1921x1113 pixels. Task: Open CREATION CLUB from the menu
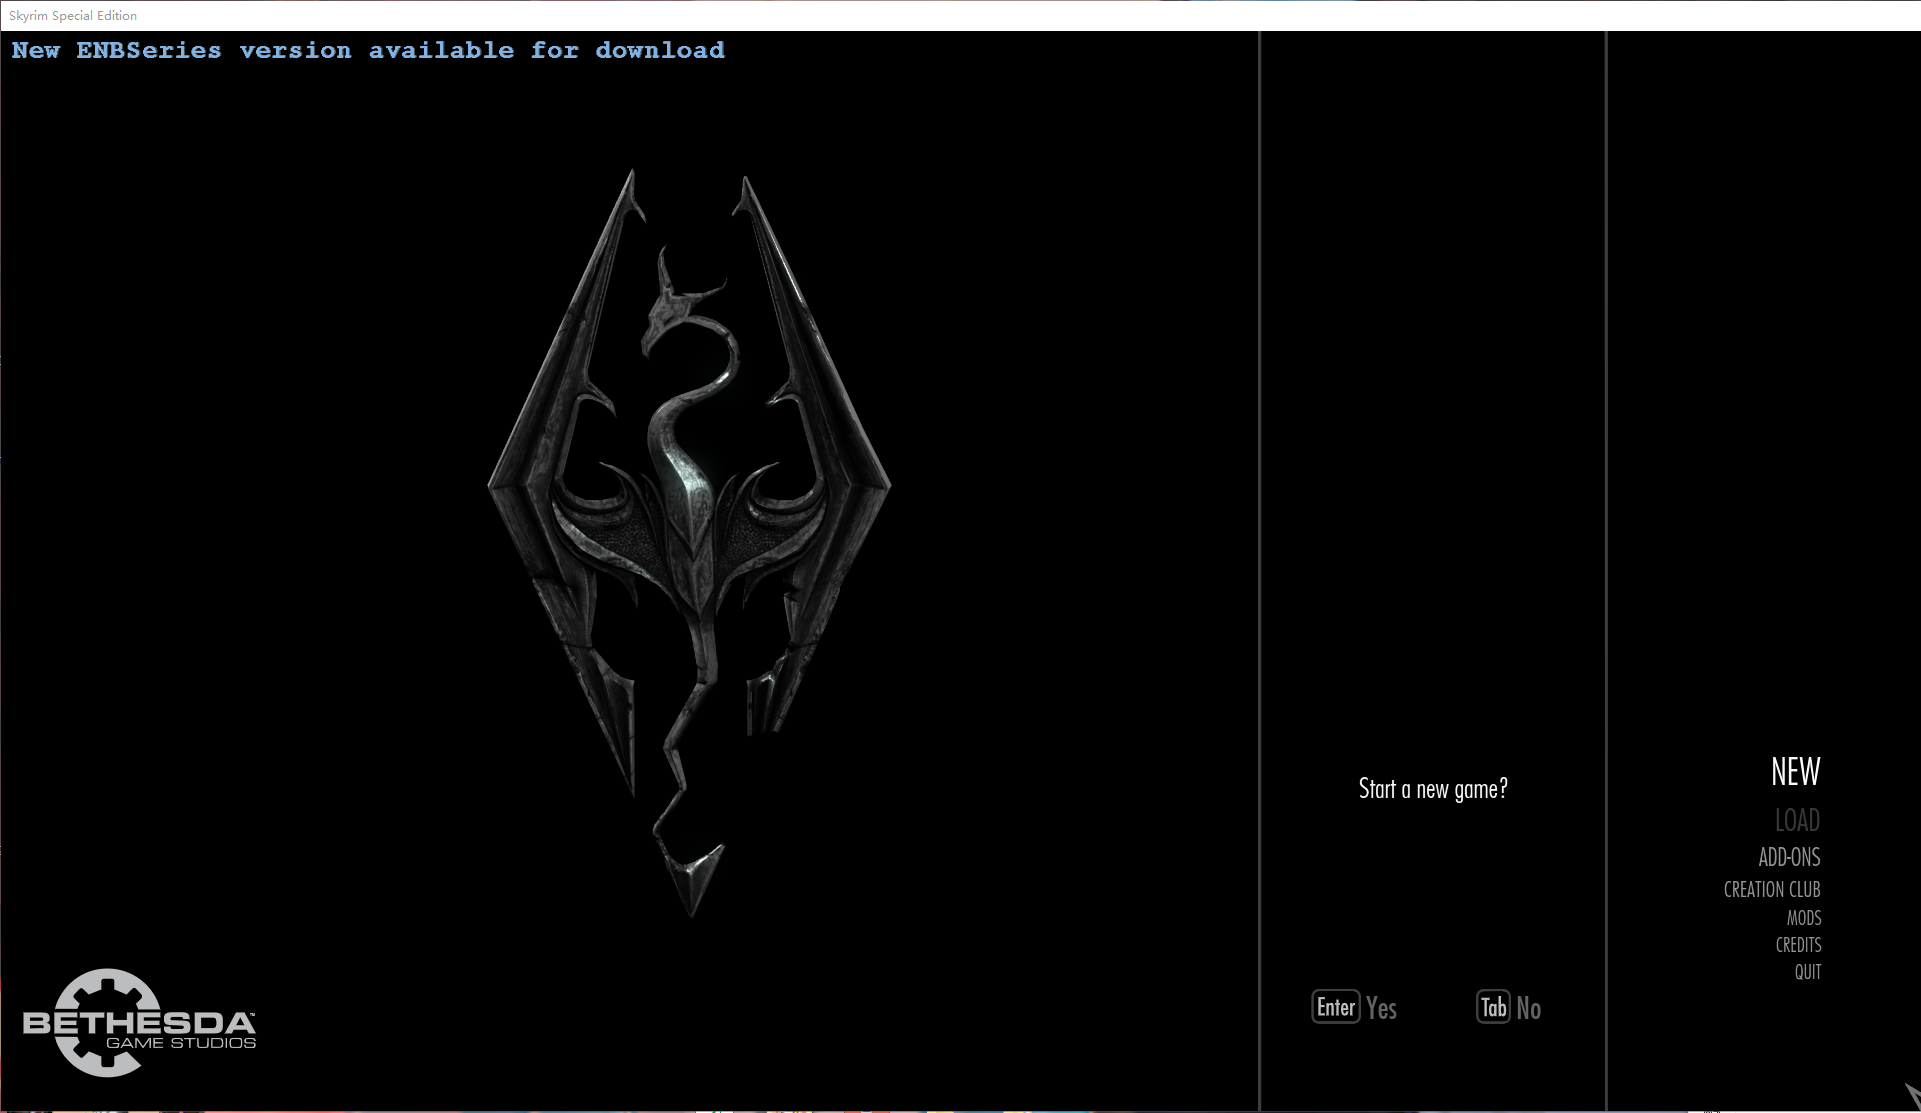pyautogui.click(x=1771, y=889)
